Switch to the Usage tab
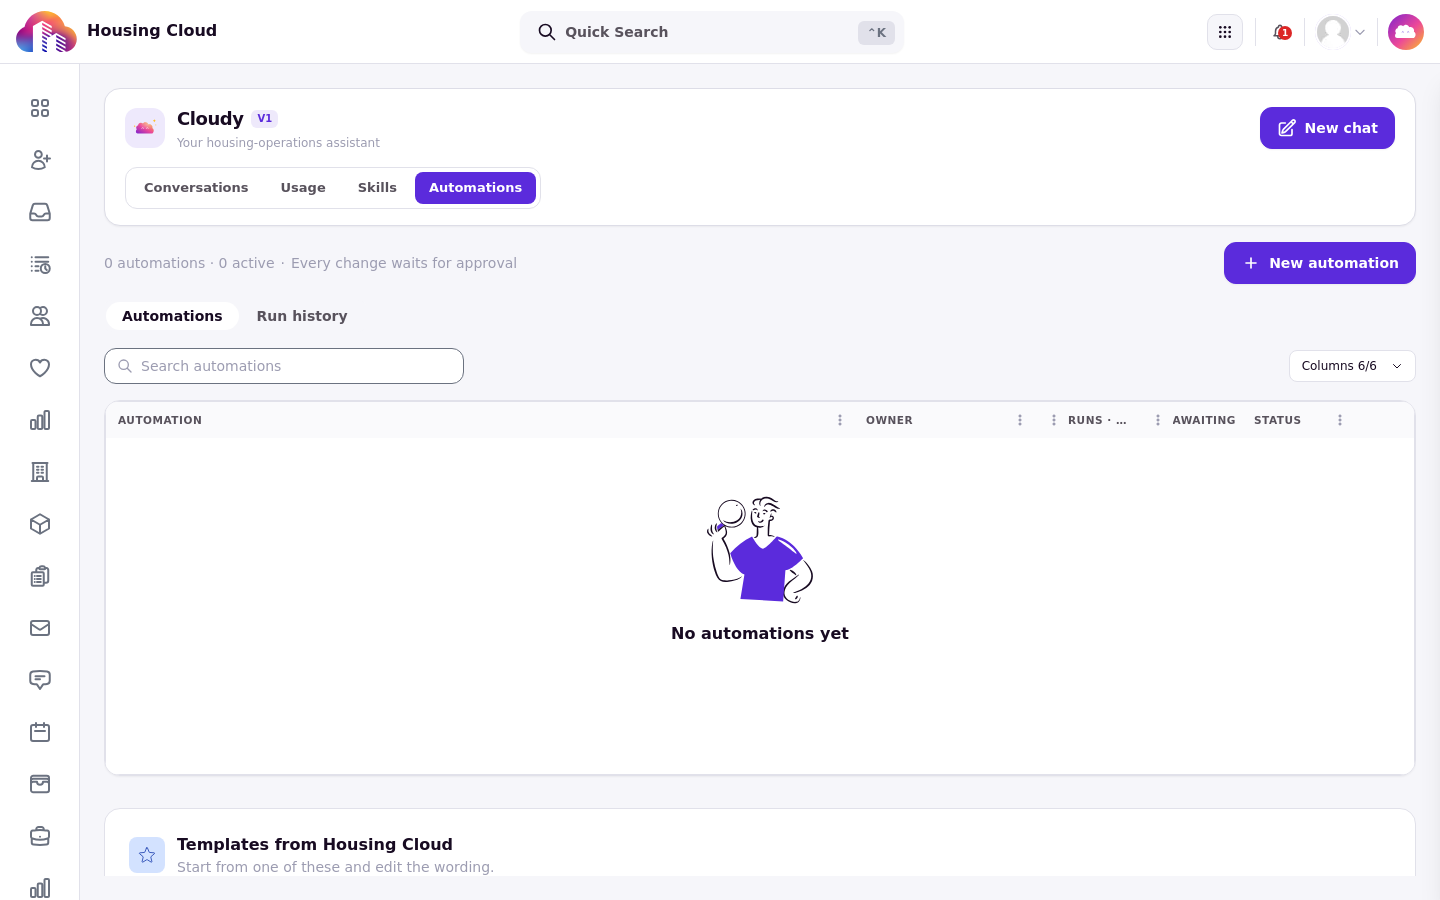The height and width of the screenshot is (900, 1440). pyautogui.click(x=303, y=188)
